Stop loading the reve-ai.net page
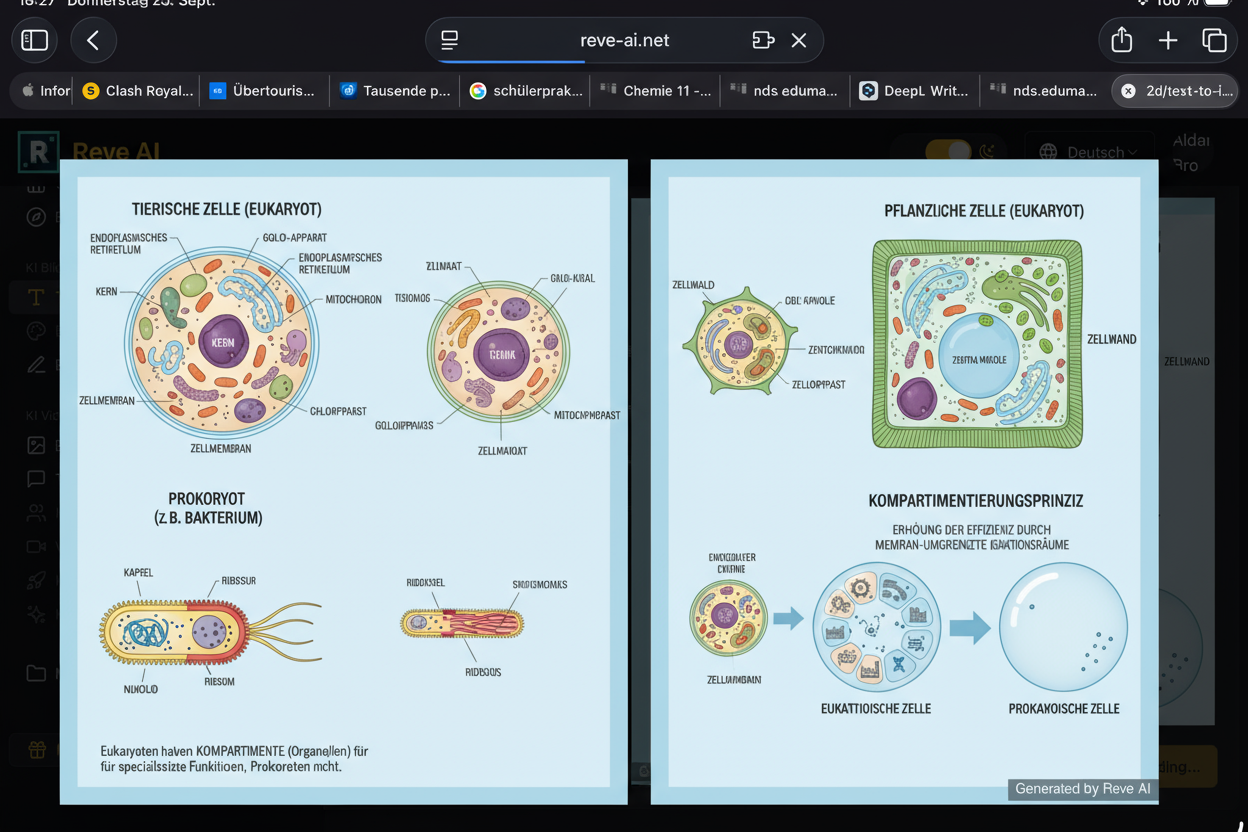1248x832 pixels. click(799, 40)
